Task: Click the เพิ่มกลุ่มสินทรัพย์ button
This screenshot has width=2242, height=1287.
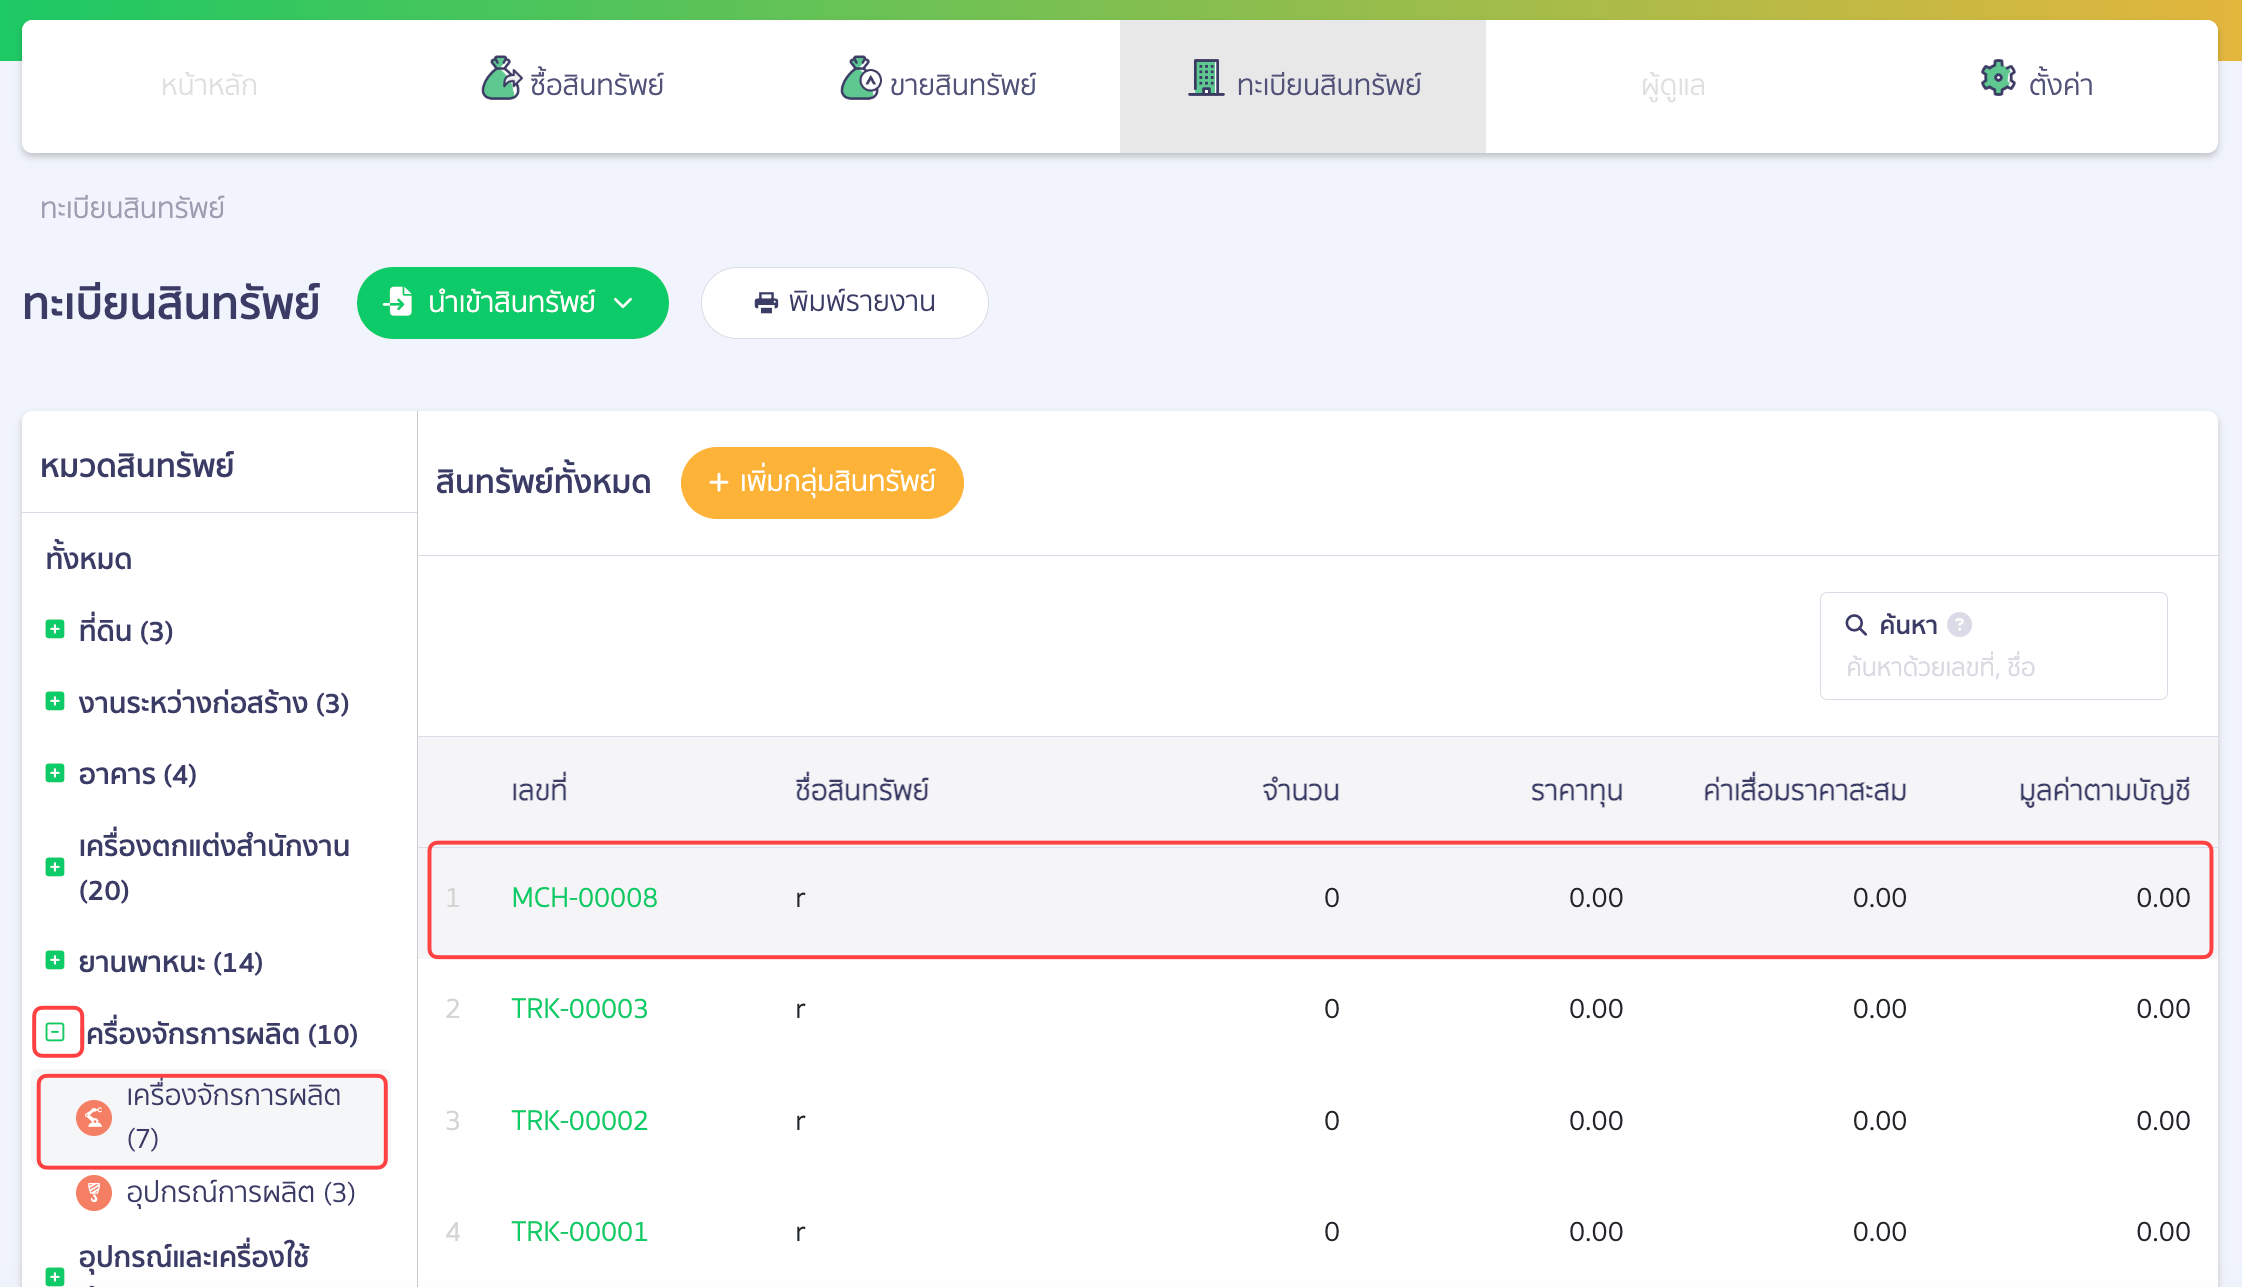Action: pos(822,483)
